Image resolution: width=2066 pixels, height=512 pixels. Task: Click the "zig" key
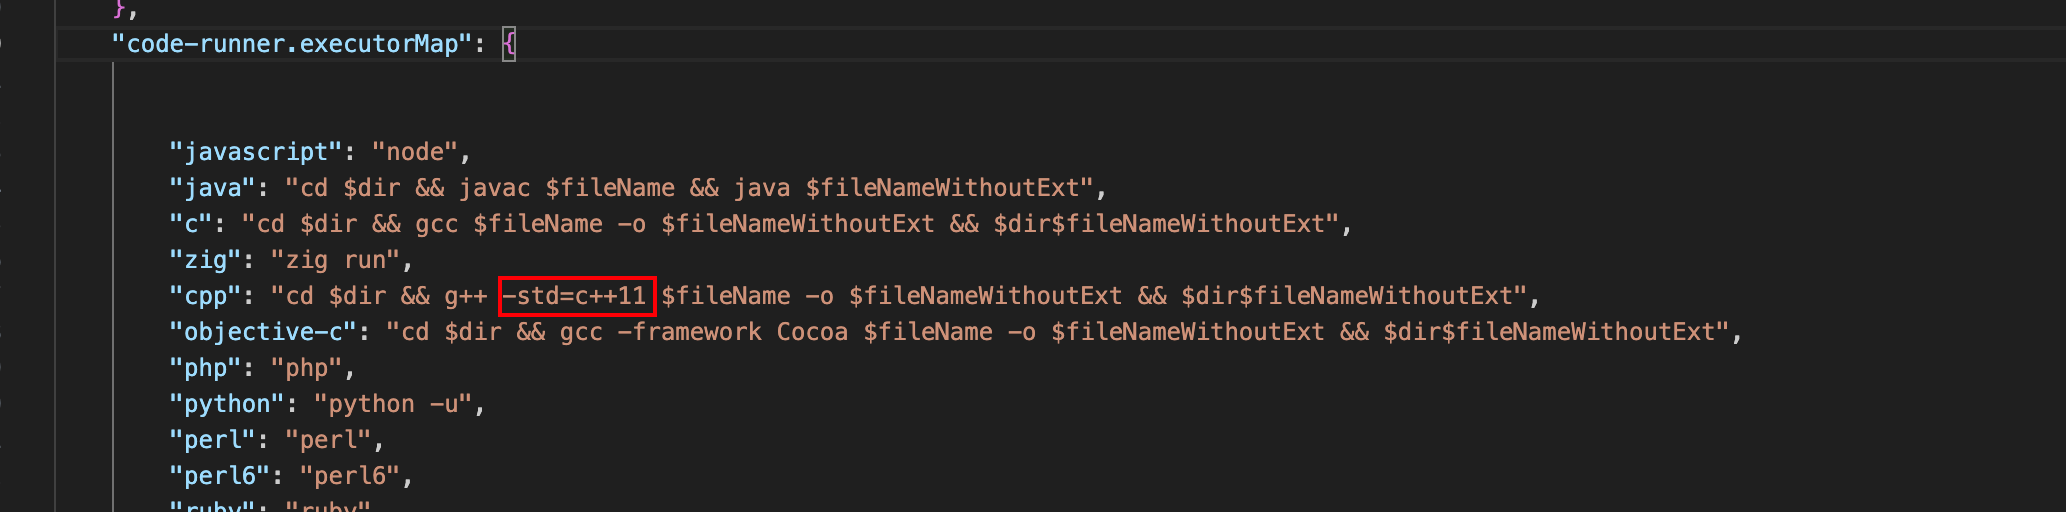(205, 260)
